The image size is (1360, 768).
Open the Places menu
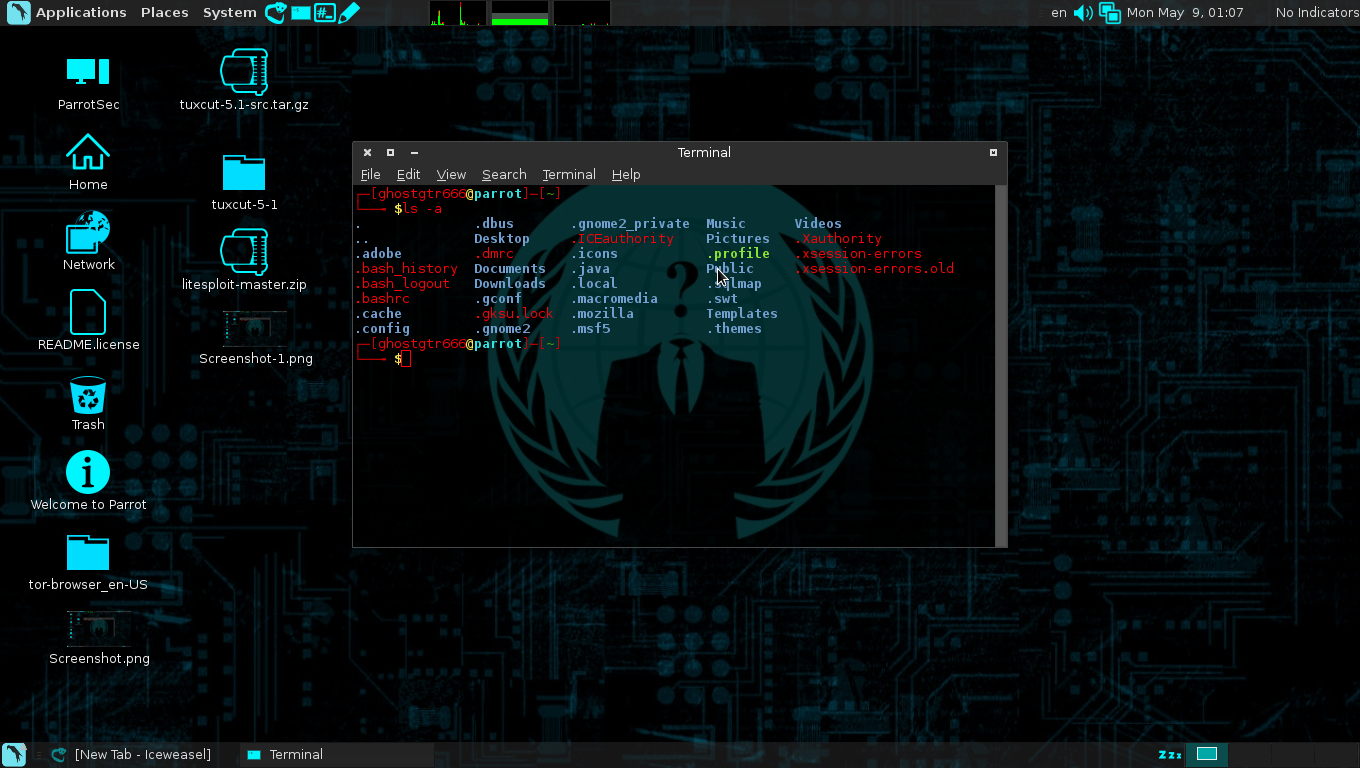(165, 13)
